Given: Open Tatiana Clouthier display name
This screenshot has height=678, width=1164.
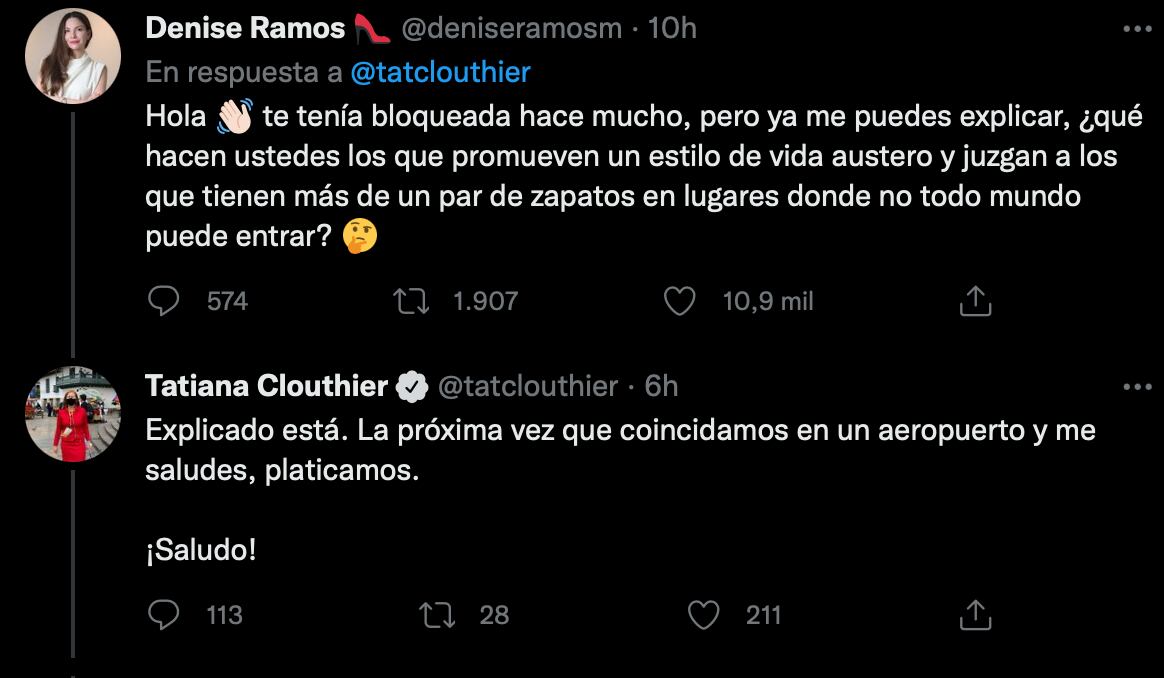Looking at the screenshot, I should tap(267, 386).
